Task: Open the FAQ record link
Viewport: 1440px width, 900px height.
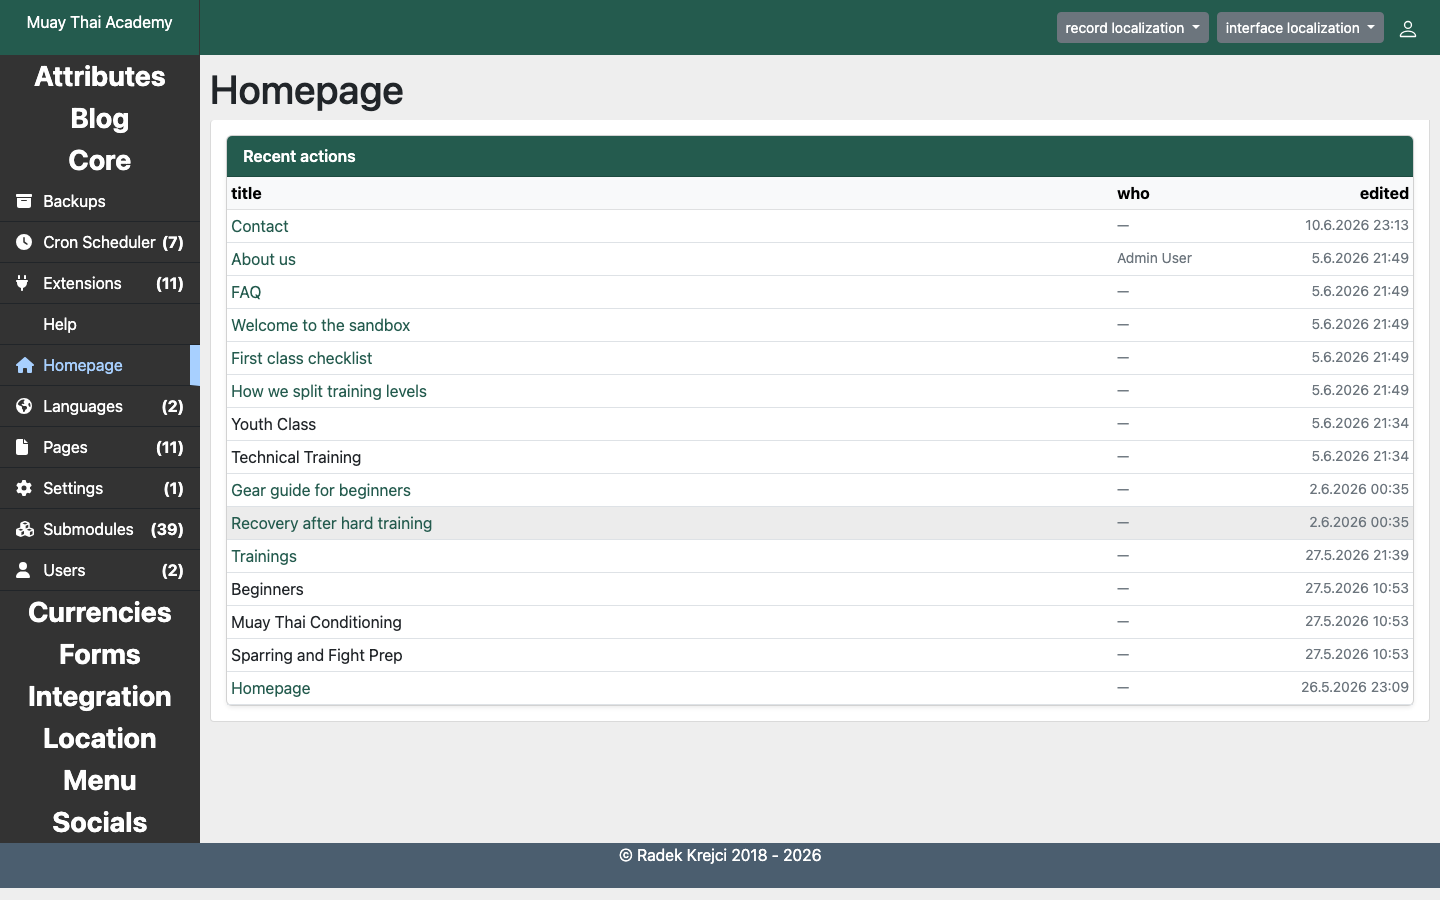Action: 246,292
